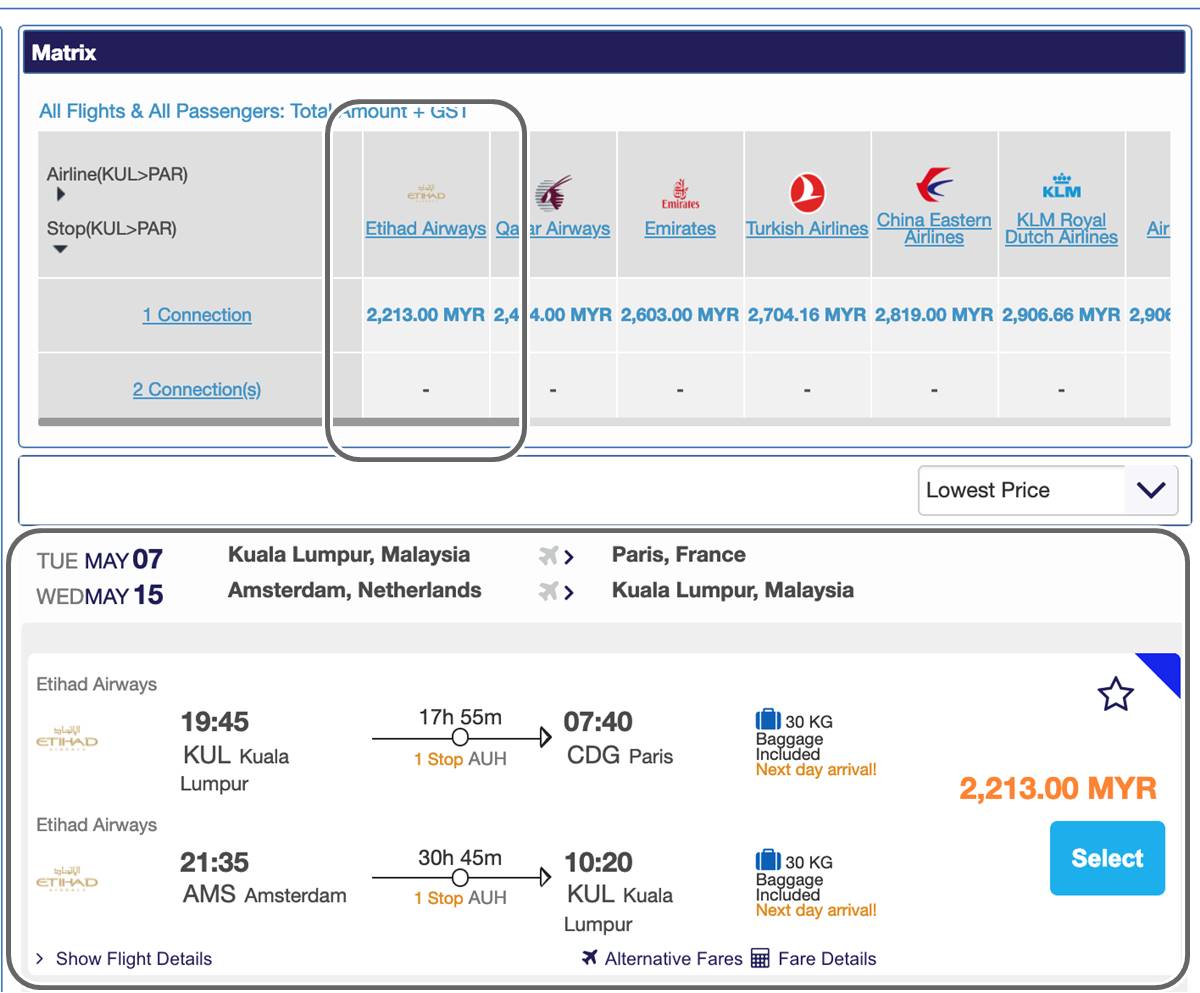Image resolution: width=1200 pixels, height=993 pixels.
Task: Click the WED MAY 15 date
Action: (99, 595)
